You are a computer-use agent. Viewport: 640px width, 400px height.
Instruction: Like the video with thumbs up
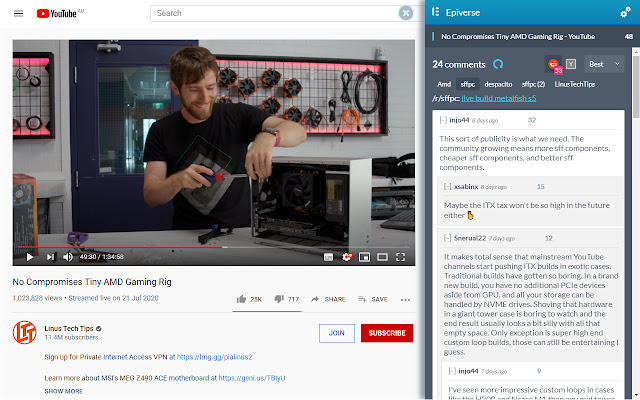(249, 299)
